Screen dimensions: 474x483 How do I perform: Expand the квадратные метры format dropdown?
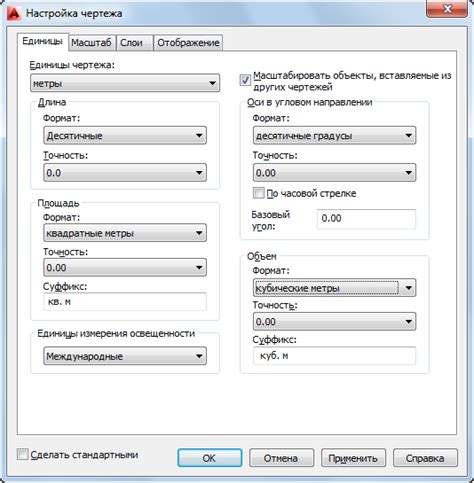(x=125, y=233)
